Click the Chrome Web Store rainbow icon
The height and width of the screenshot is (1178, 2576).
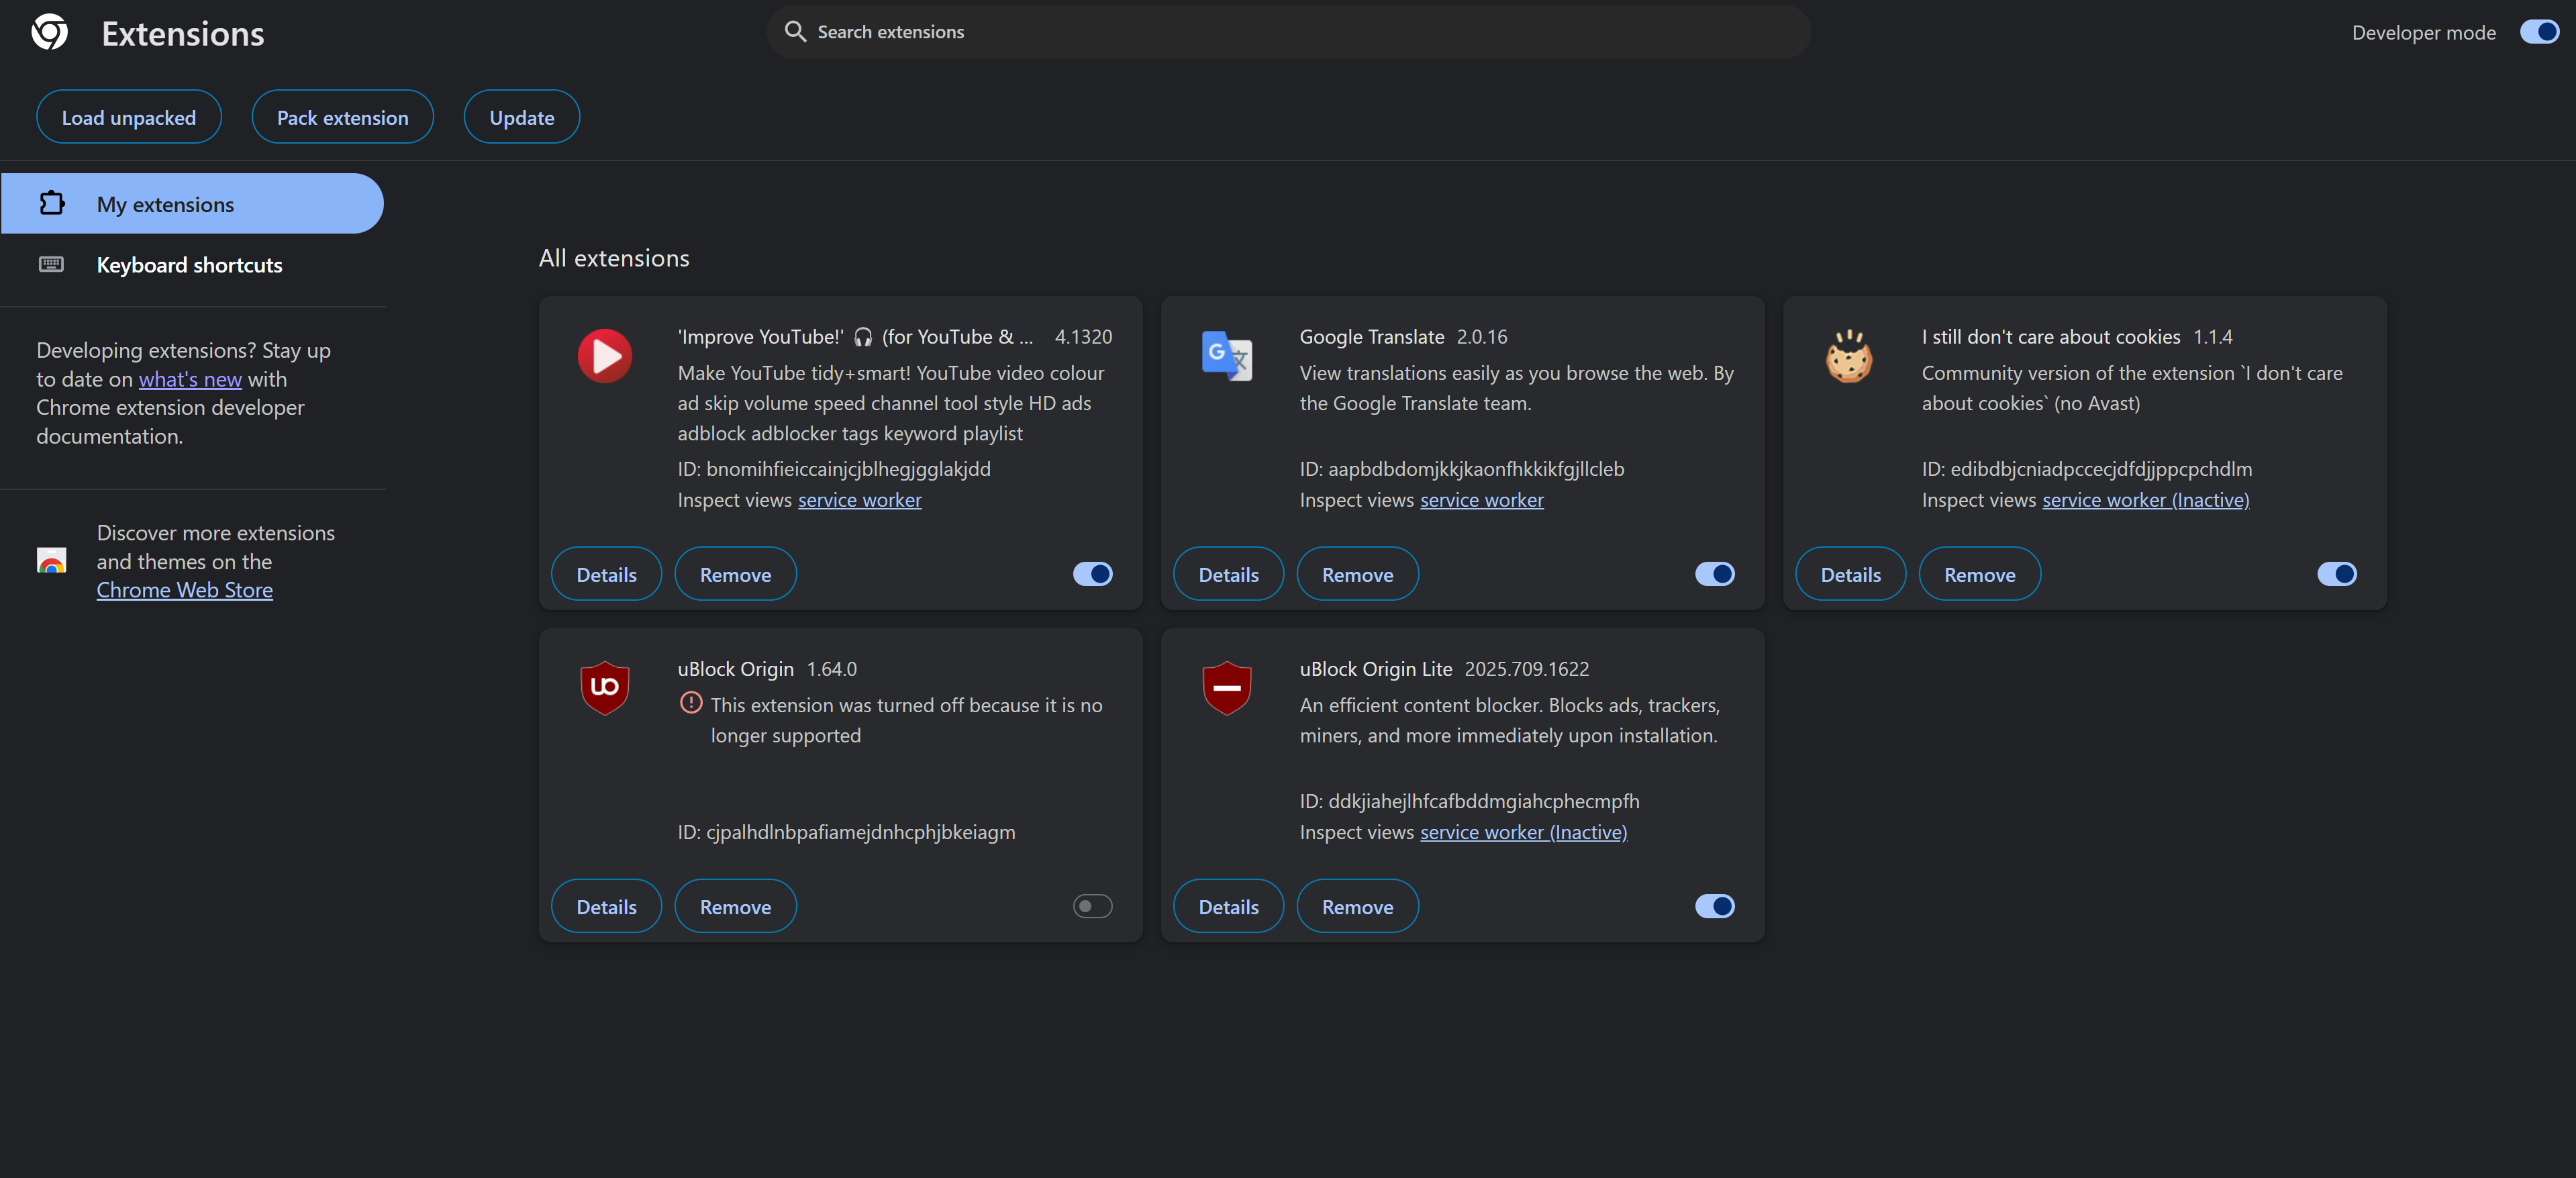tap(51, 560)
